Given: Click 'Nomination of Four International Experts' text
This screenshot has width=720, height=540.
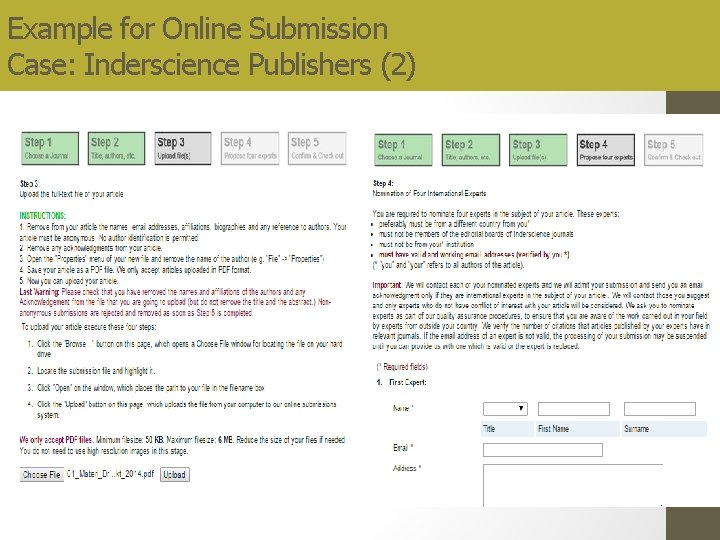Looking at the screenshot, I should [429, 193].
